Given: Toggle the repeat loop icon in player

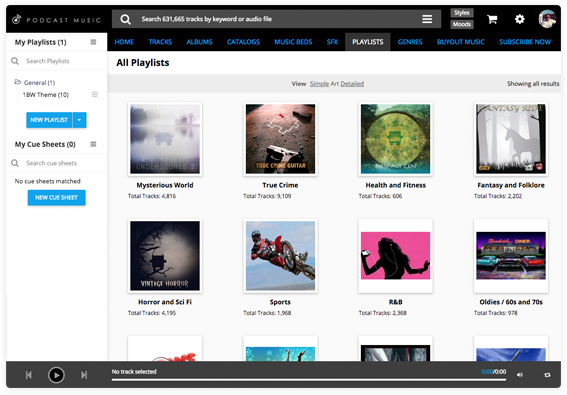Looking at the screenshot, I should pos(547,375).
